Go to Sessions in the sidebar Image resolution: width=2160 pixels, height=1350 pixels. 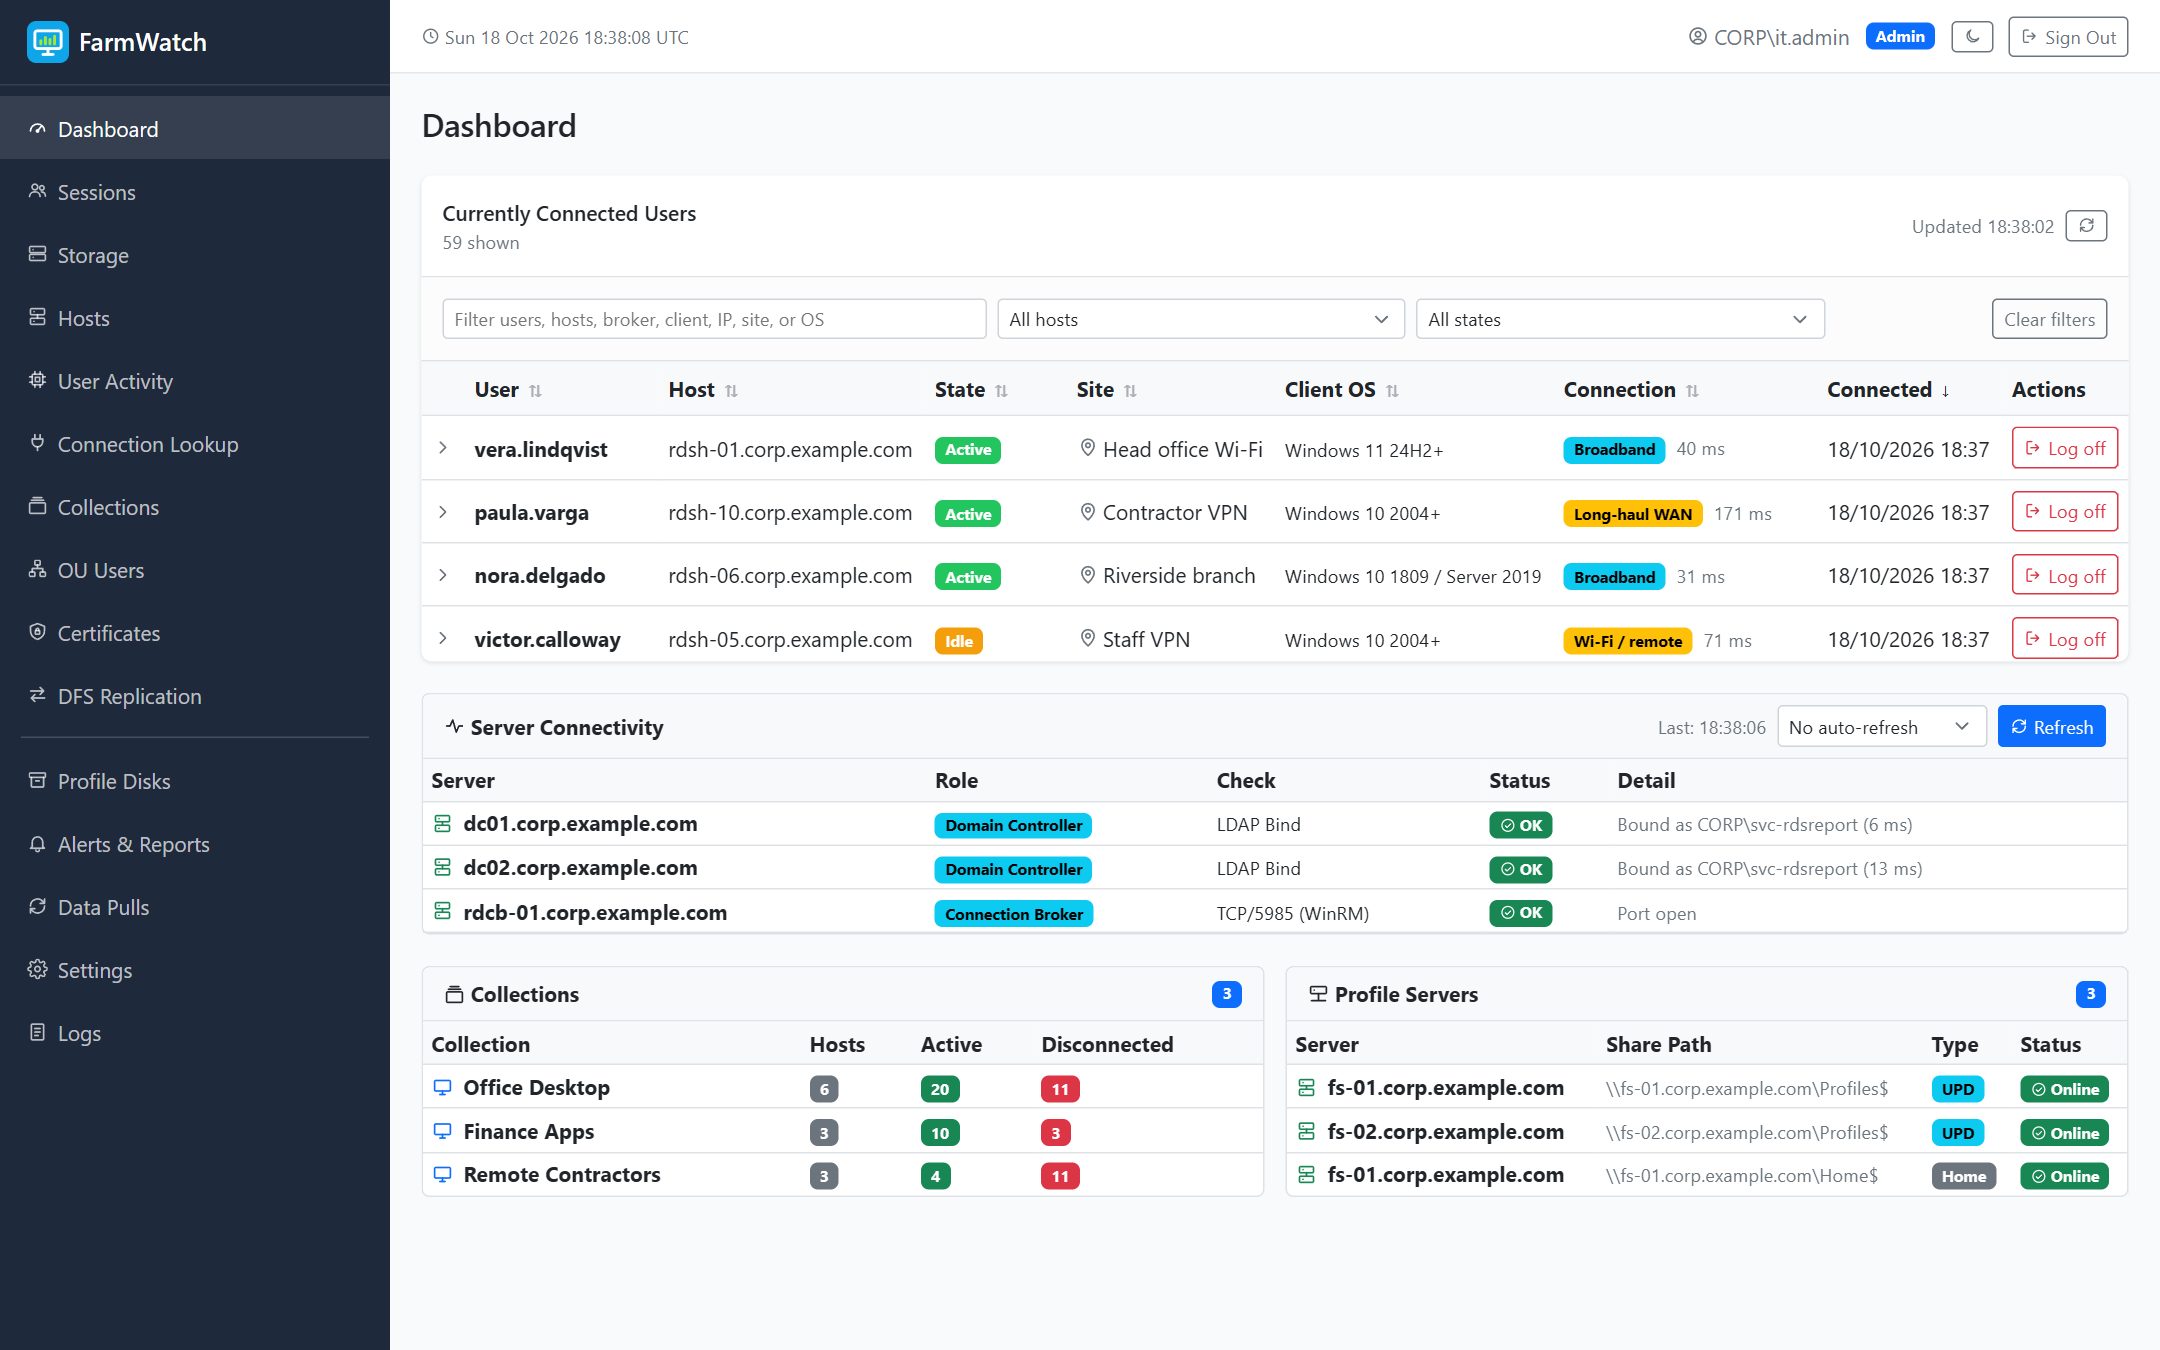[195, 192]
